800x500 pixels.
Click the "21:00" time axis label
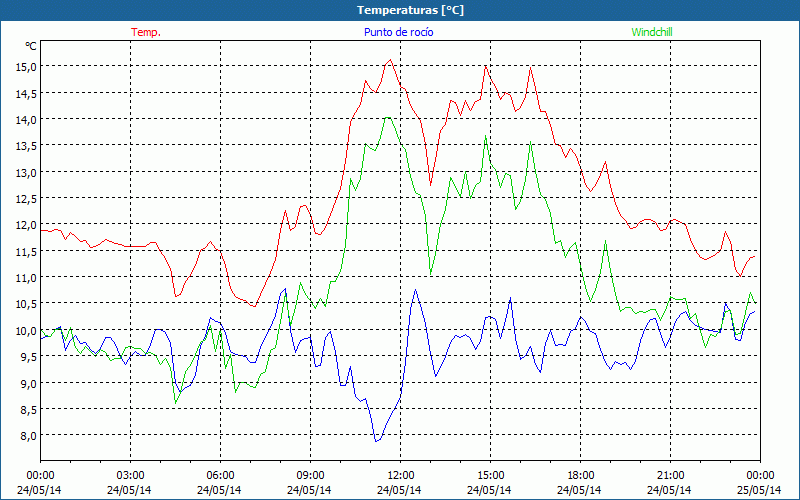(x=670, y=476)
